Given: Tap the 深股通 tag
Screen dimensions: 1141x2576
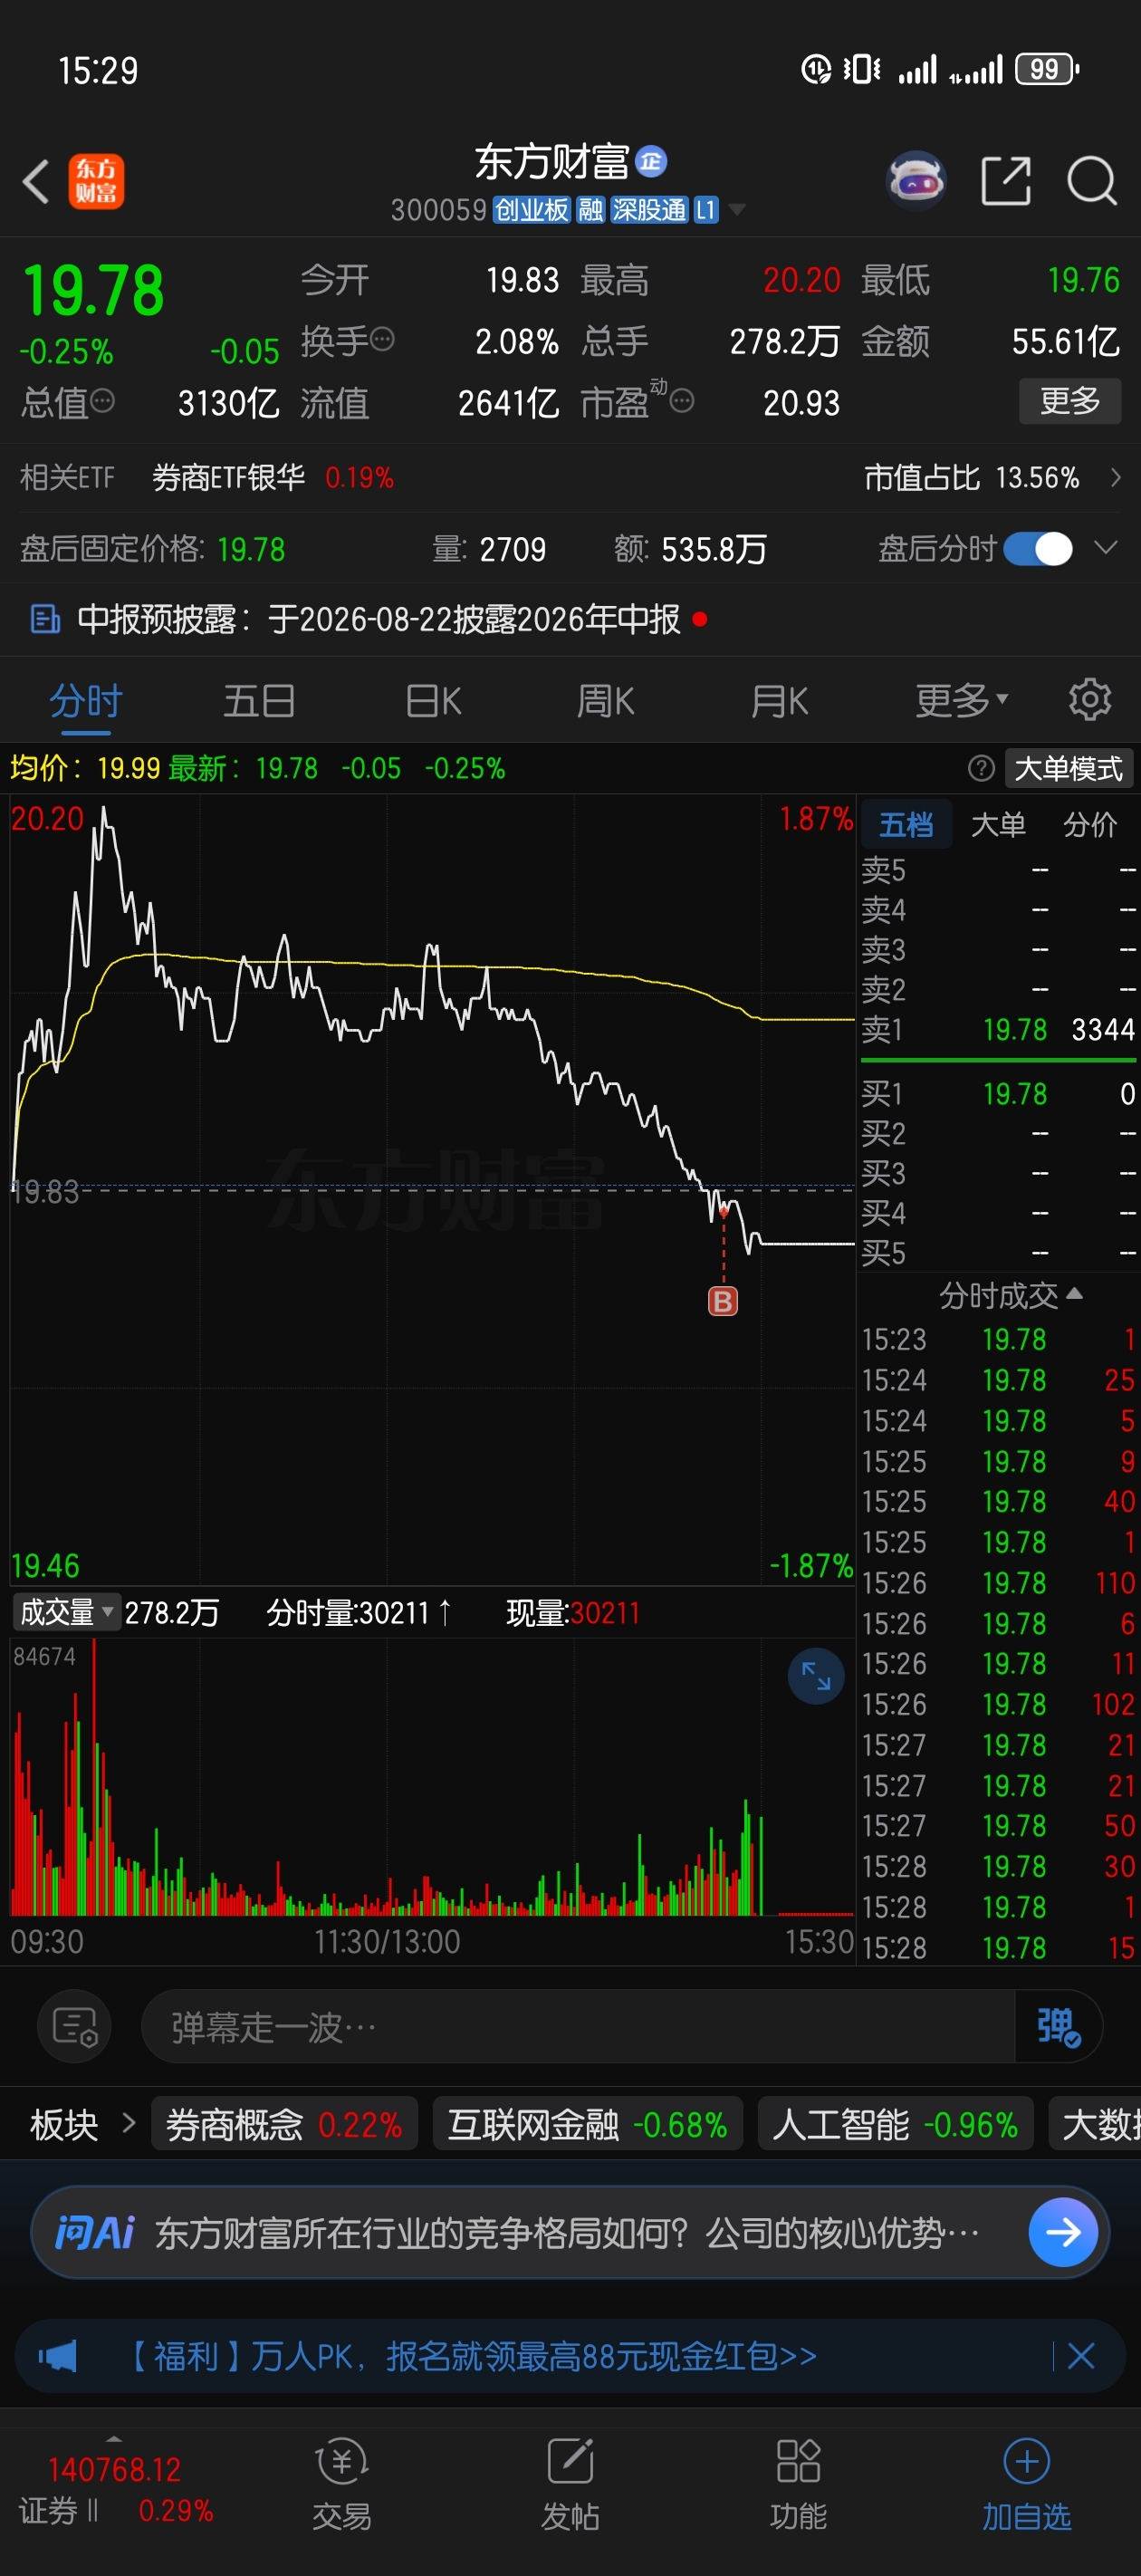Looking at the screenshot, I should 649,209.
